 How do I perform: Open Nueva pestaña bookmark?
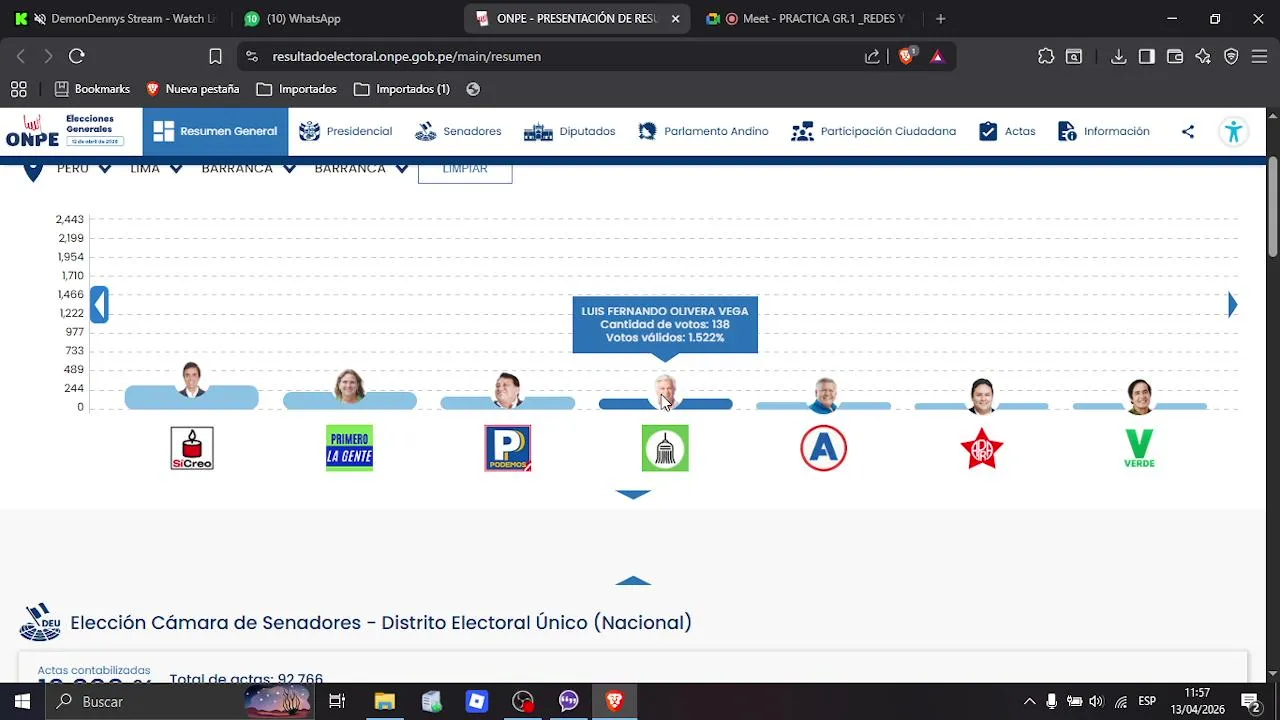(193, 89)
